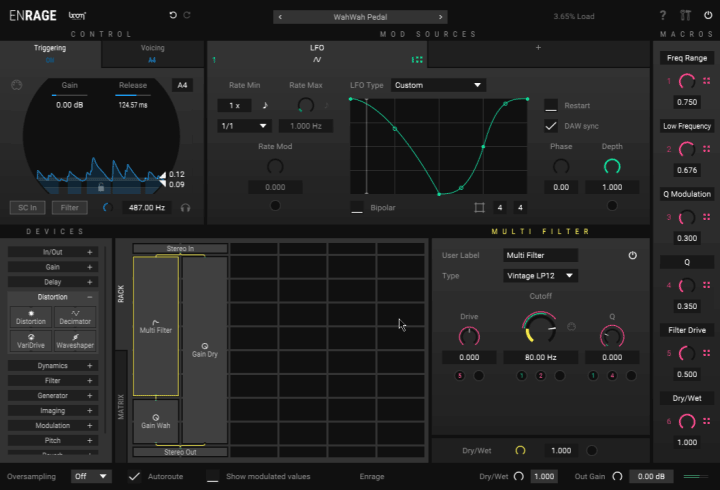Image resolution: width=720 pixels, height=490 pixels.
Task: Open the filter Type Vintage LP12 dropdown
Action: coord(541,275)
